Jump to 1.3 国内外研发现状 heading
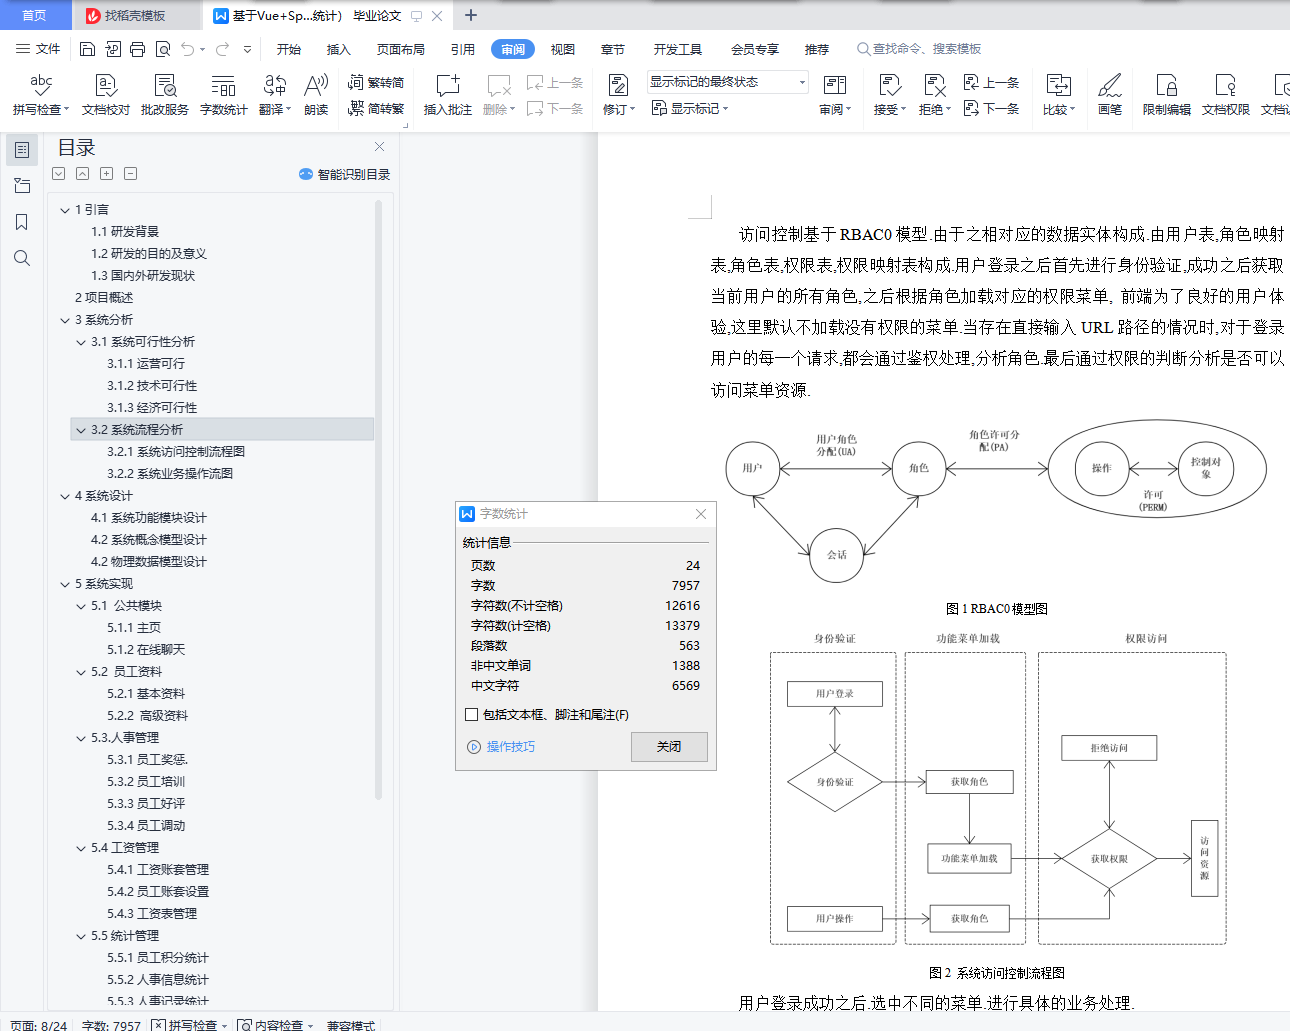This screenshot has width=1290, height=1031. [143, 276]
